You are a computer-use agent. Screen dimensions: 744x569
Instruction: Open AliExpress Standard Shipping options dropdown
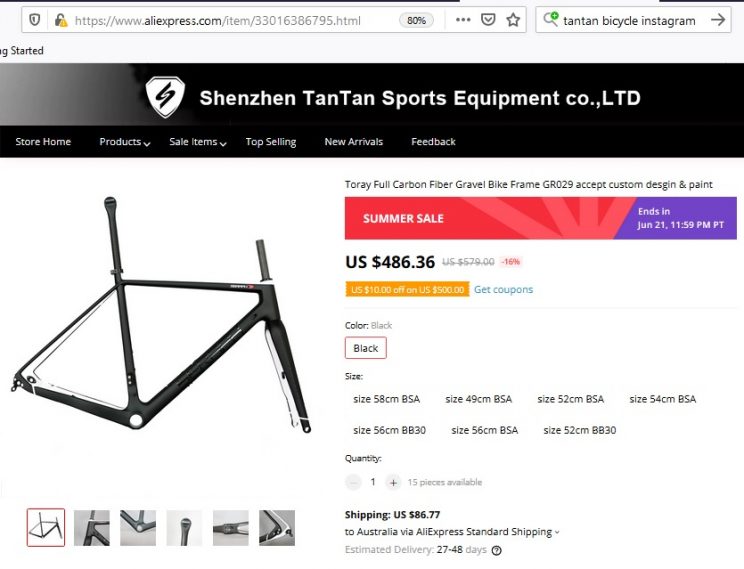pos(558,532)
